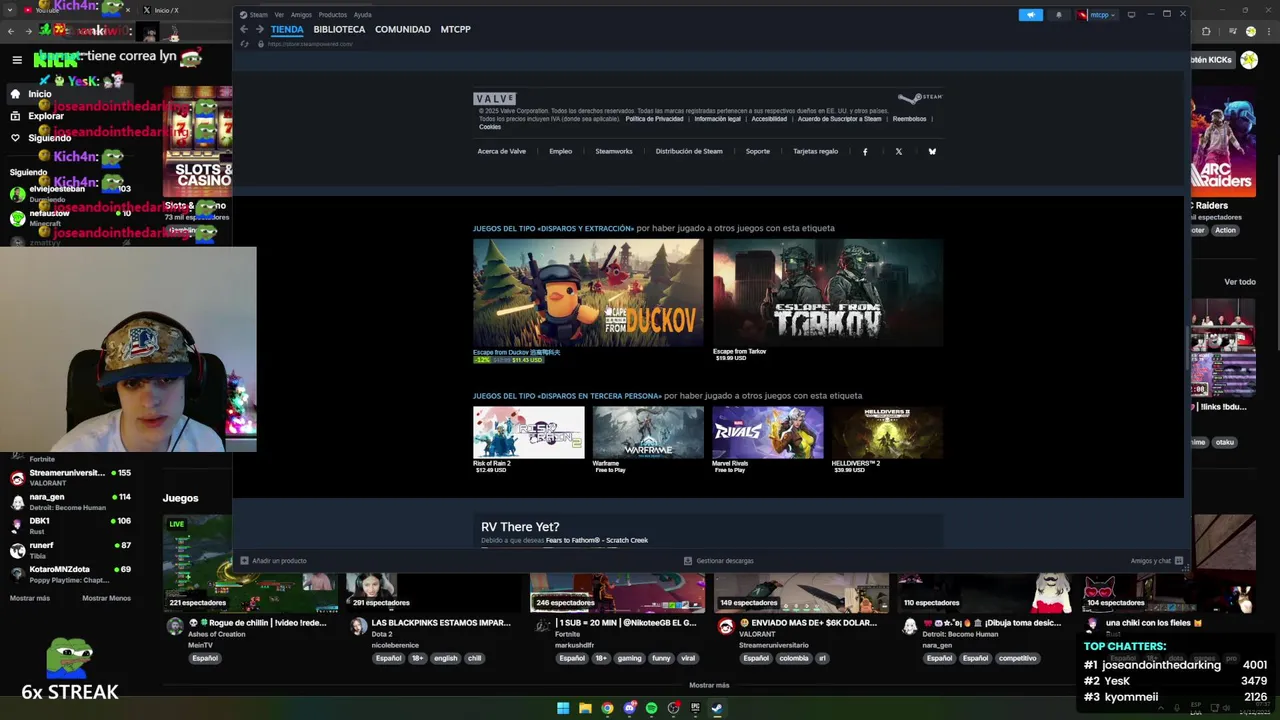The height and width of the screenshot is (720, 1280).
Task: Switch to COMUNIDAD tab
Action: point(403,29)
